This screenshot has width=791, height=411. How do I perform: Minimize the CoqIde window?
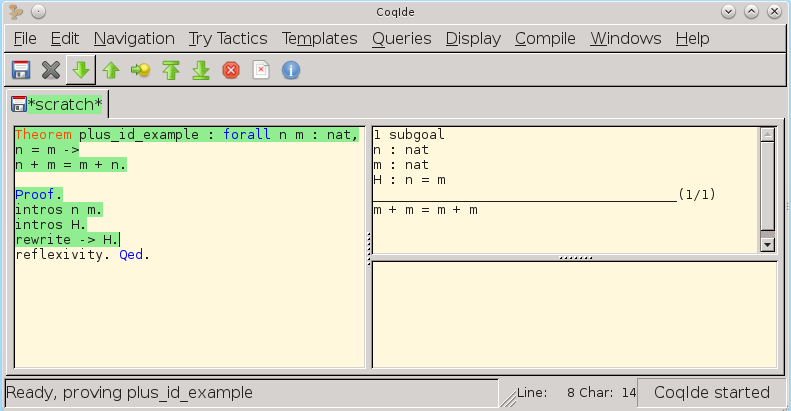pyautogui.click(x=728, y=11)
